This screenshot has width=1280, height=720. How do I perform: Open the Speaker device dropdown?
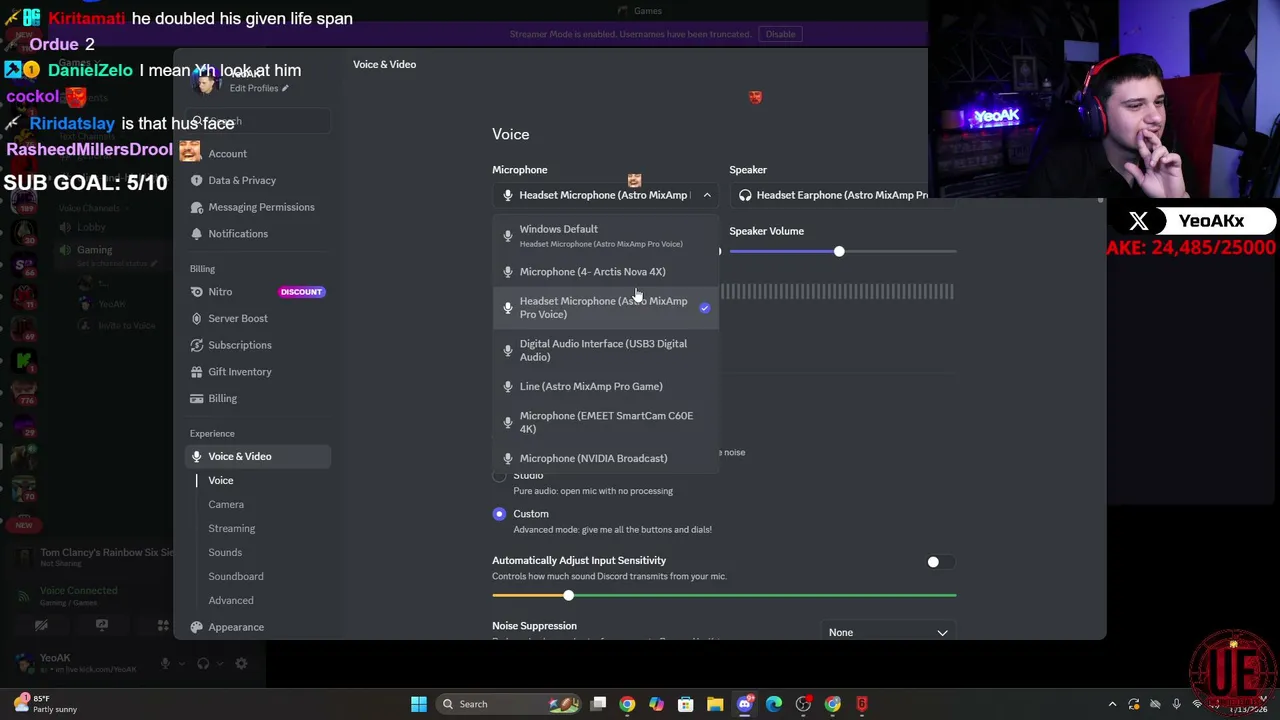[x=842, y=195]
